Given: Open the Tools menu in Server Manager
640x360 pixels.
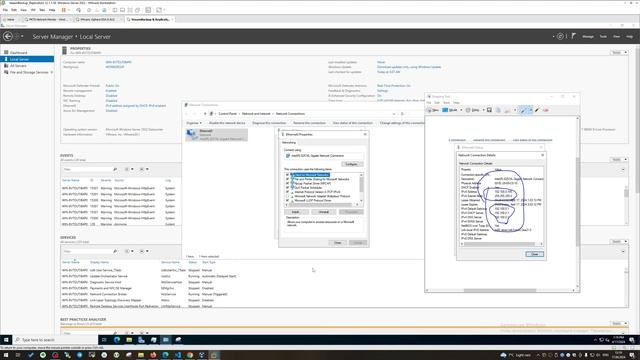Looking at the screenshot, I should click(x=603, y=36).
